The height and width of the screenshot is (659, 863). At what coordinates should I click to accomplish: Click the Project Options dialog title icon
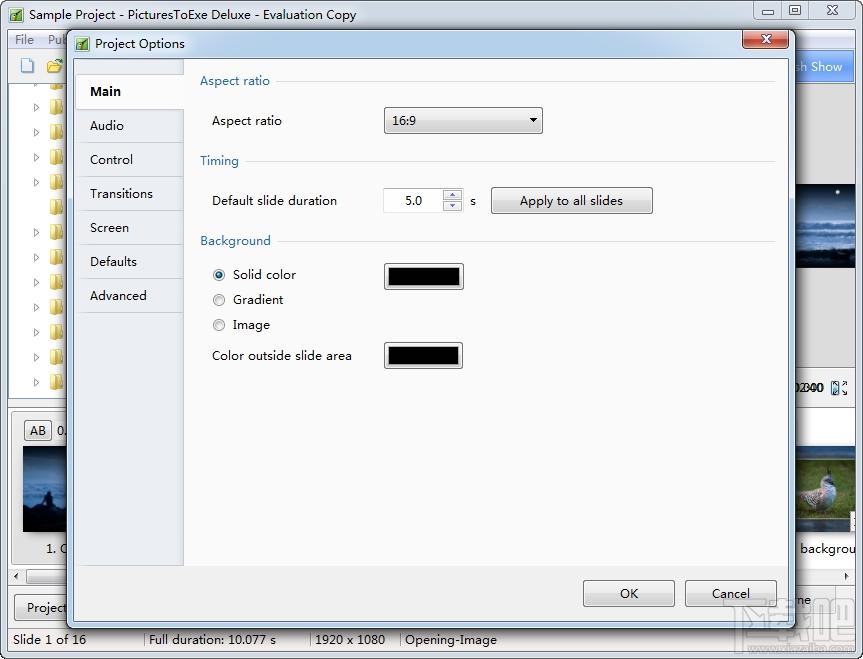[82, 43]
